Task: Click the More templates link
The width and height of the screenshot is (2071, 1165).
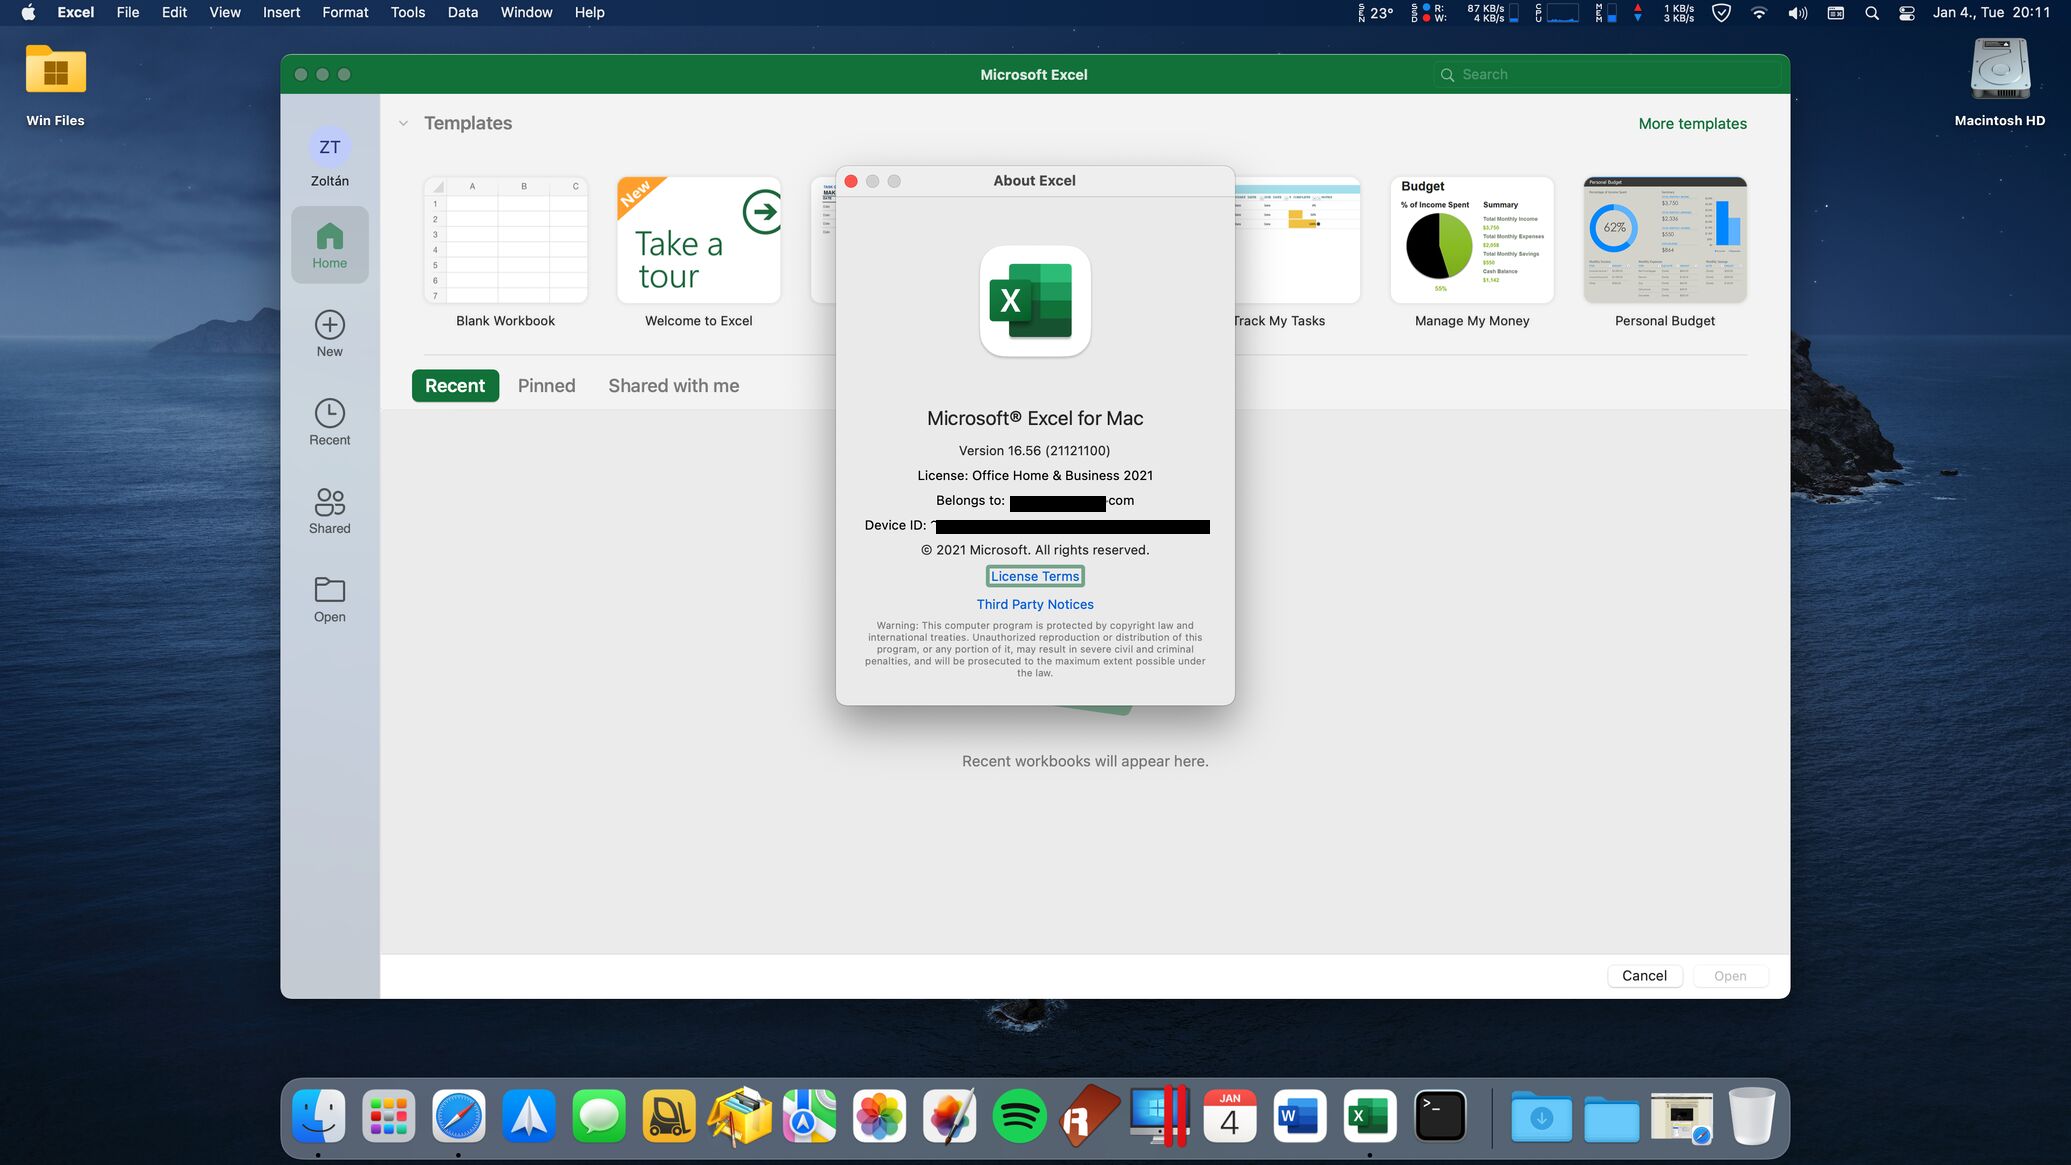Action: (x=1692, y=124)
